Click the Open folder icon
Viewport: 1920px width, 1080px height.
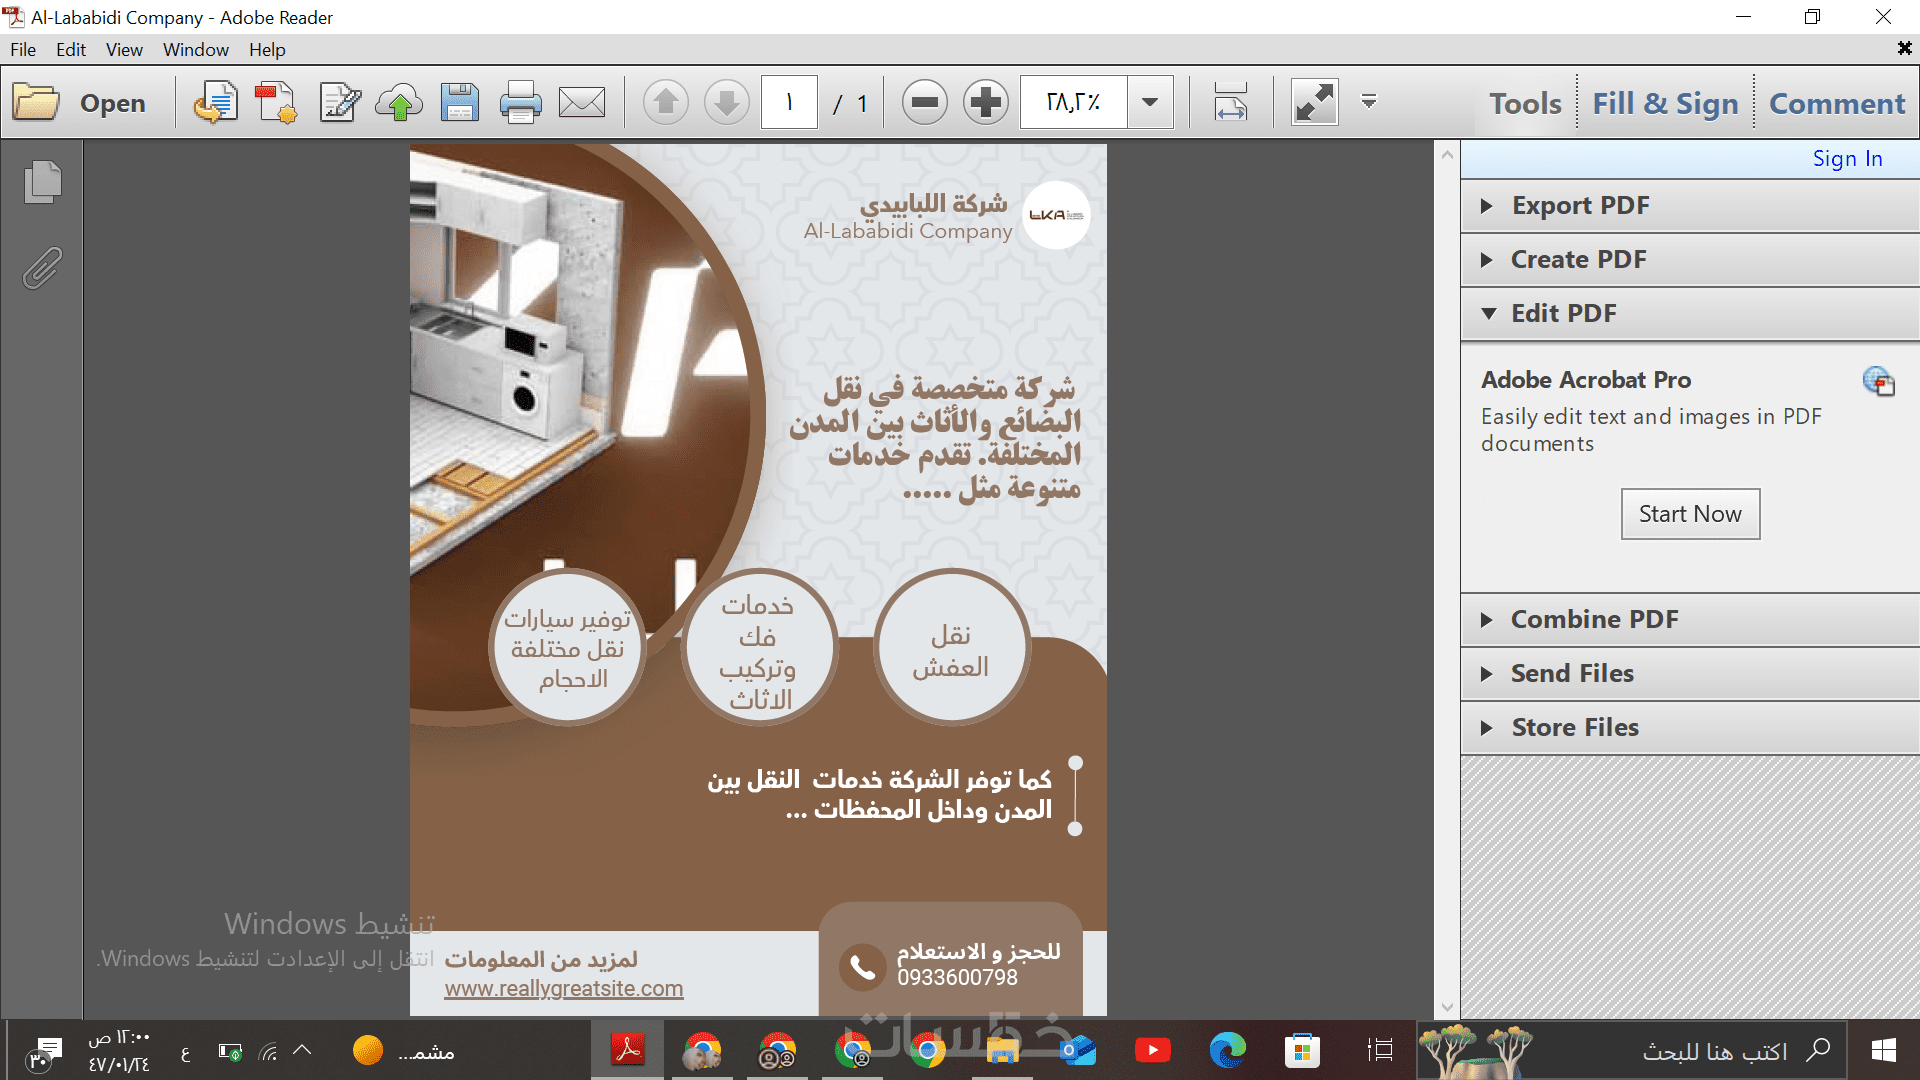[37, 103]
